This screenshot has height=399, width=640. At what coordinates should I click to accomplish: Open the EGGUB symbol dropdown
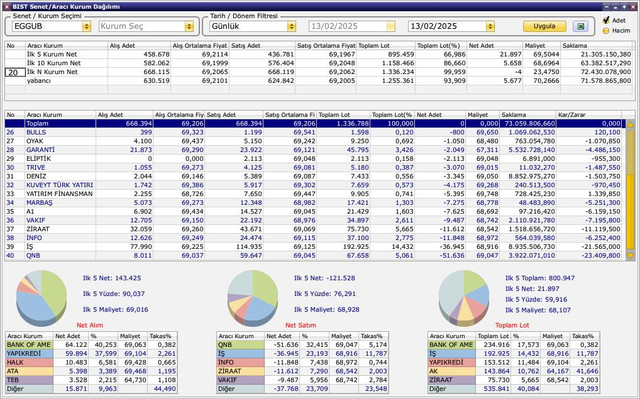[87, 27]
